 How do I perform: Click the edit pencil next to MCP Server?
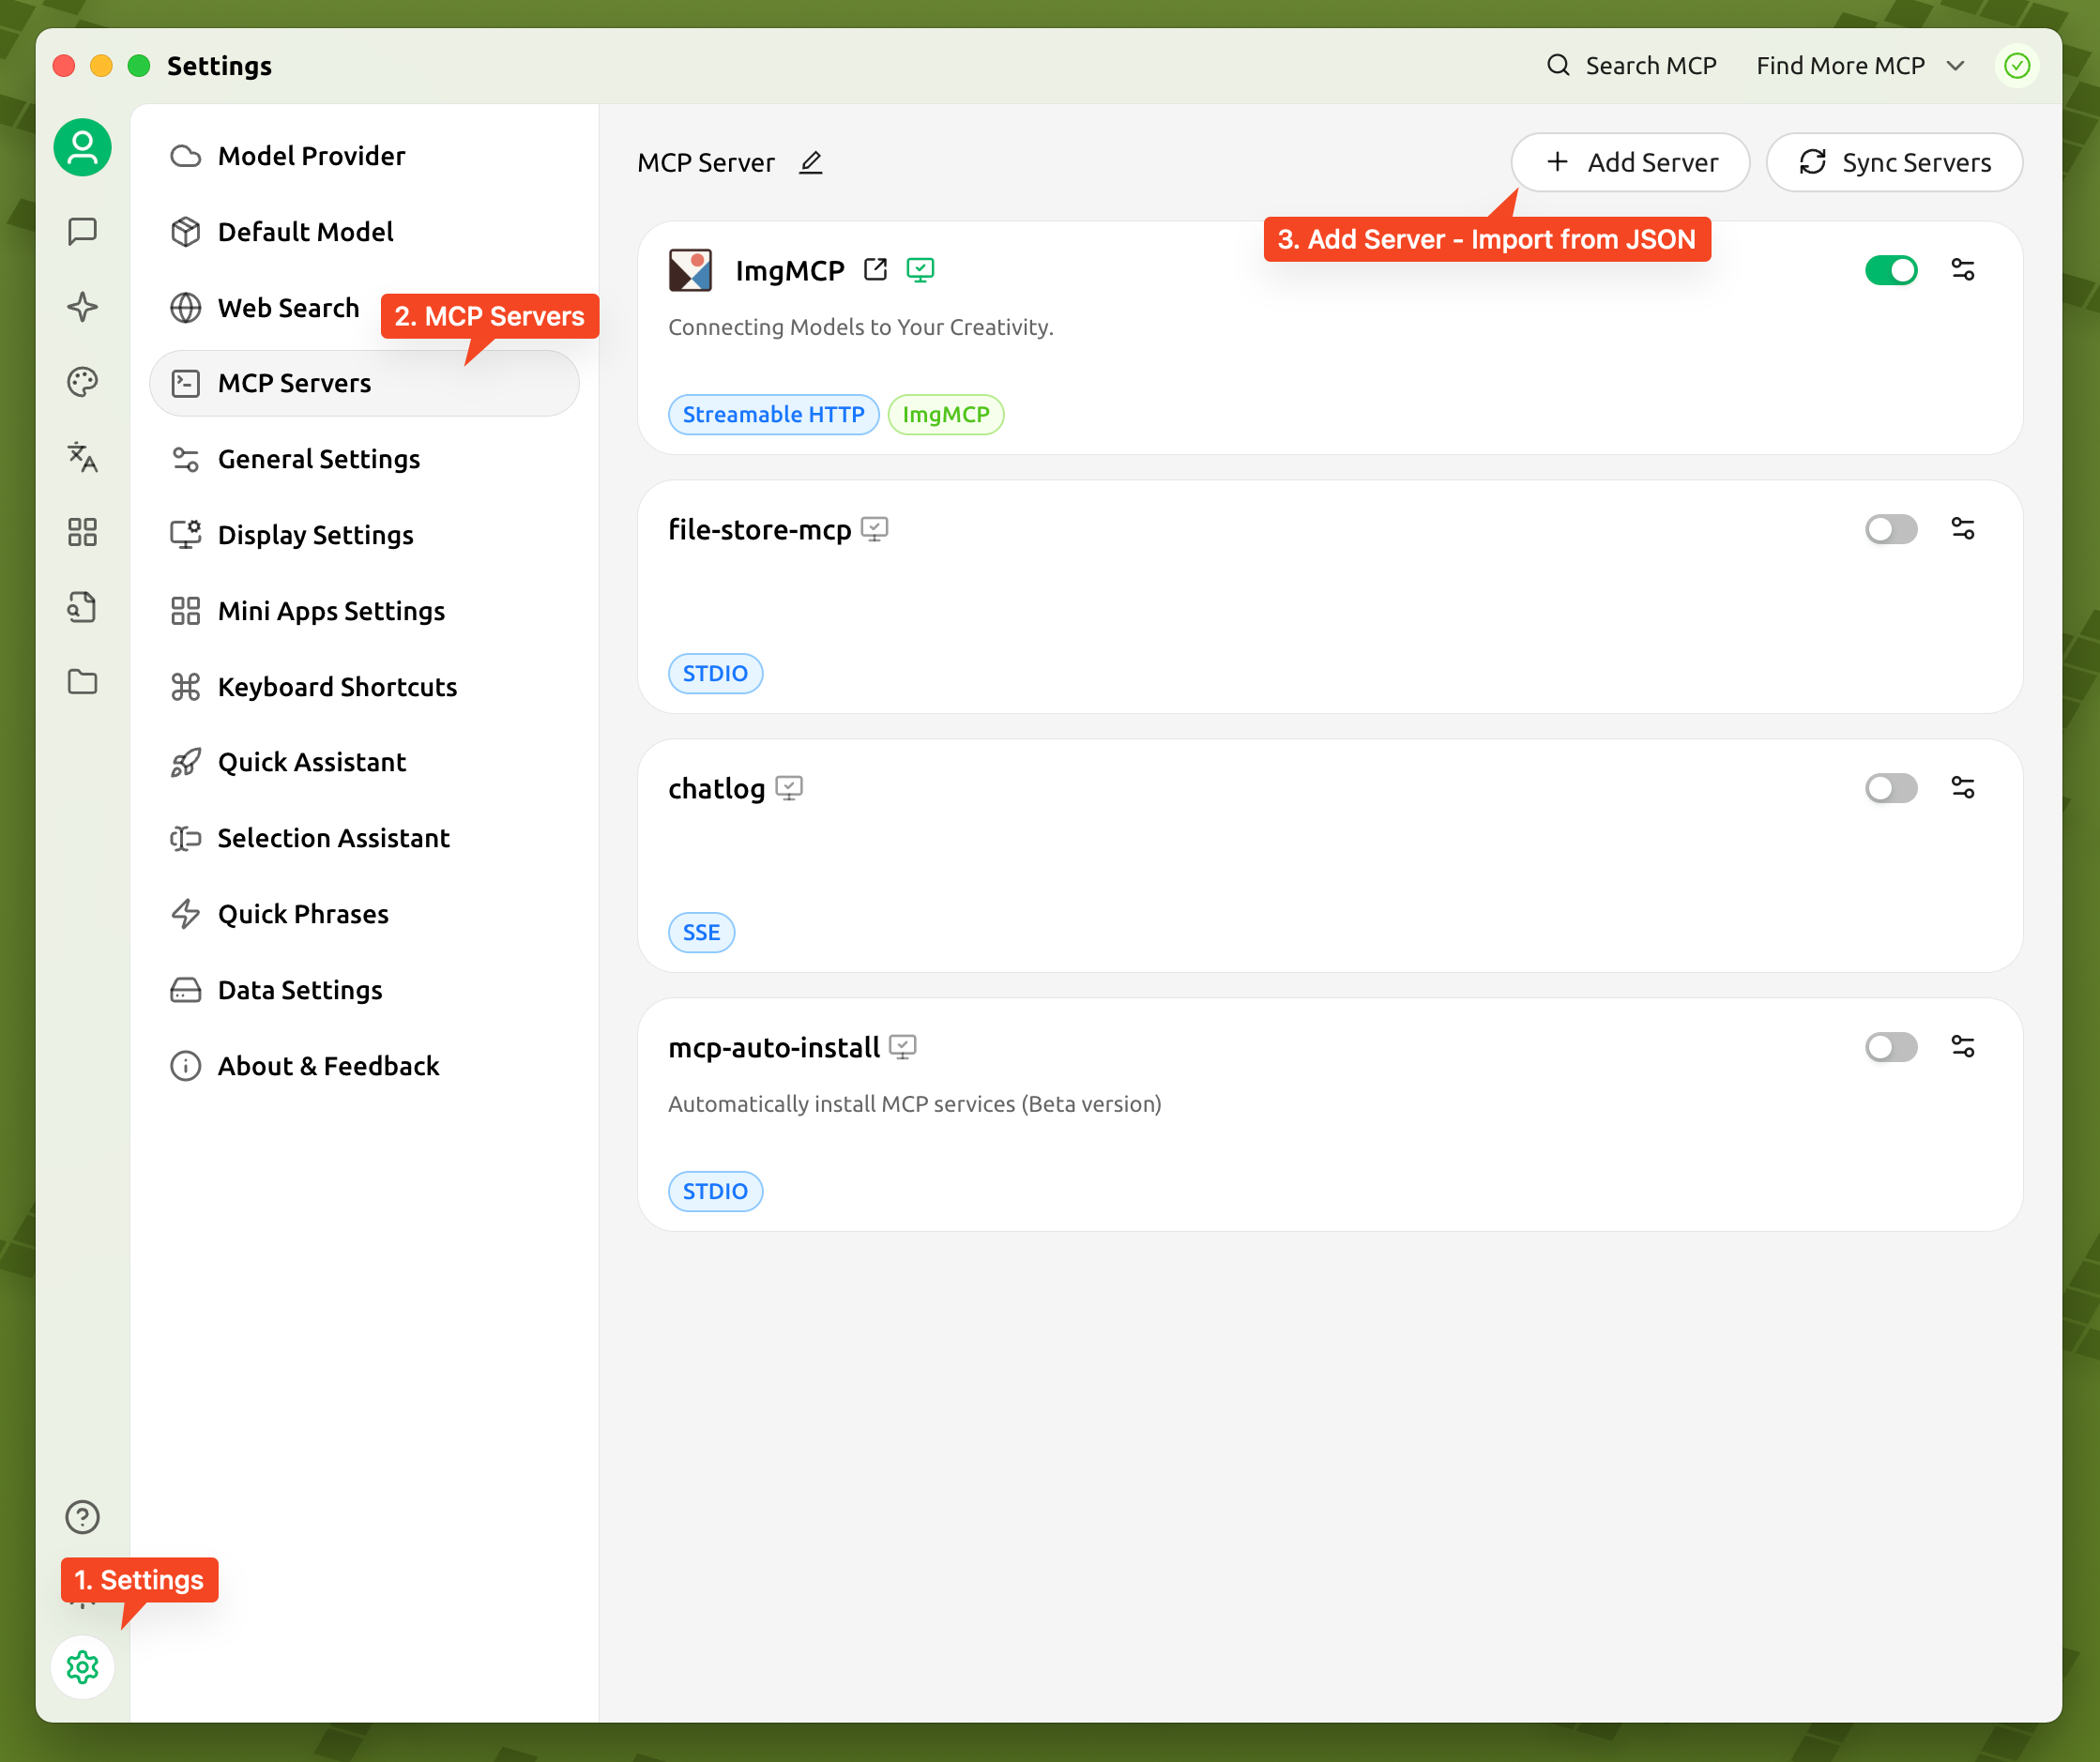(x=811, y=162)
